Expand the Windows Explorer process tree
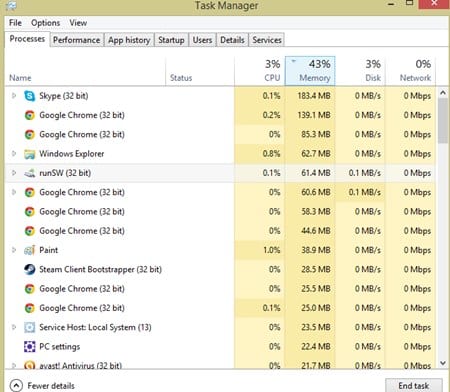The image size is (450, 392). pyautogui.click(x=14, y=154)
